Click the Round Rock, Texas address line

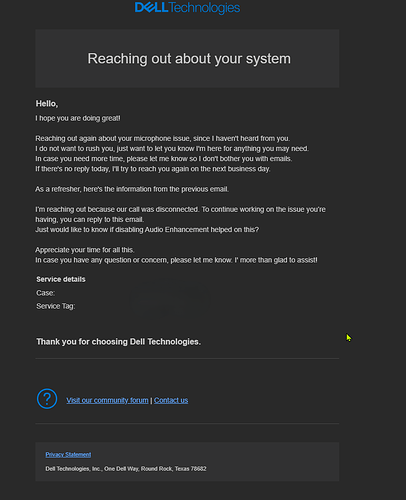[126, 469]
